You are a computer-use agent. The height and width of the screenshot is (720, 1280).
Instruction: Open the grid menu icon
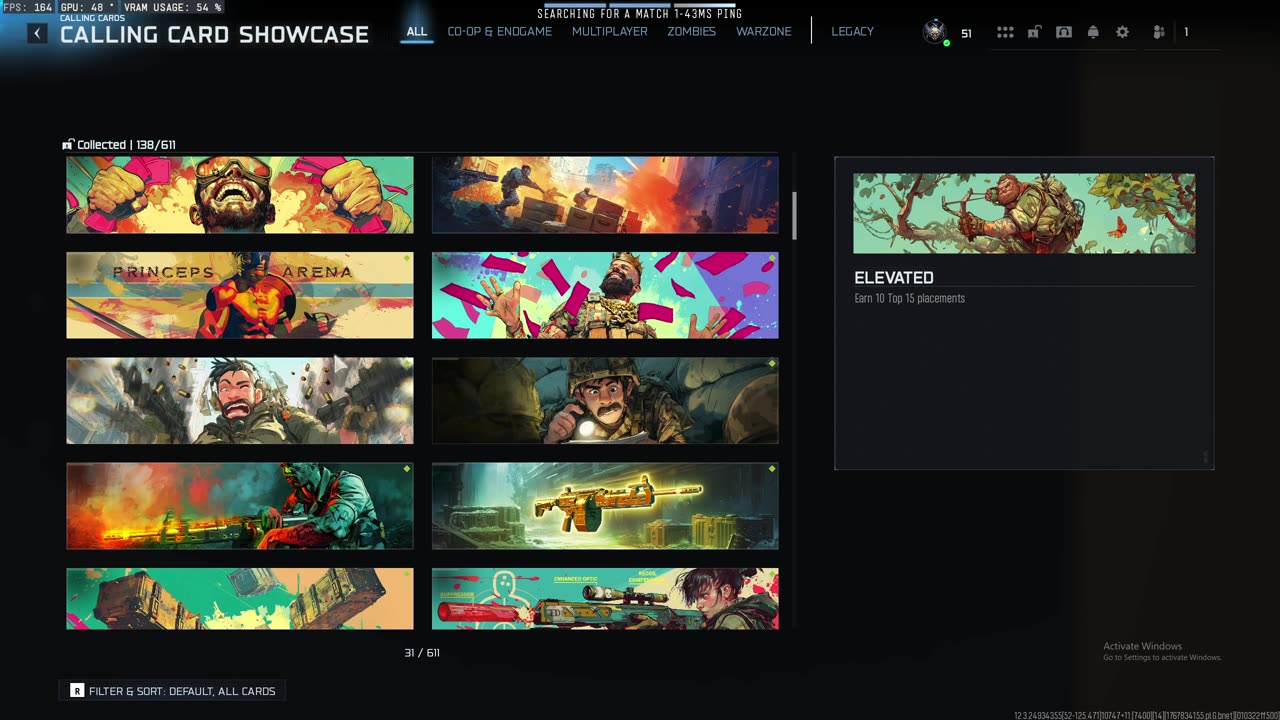click(1005, 32)
